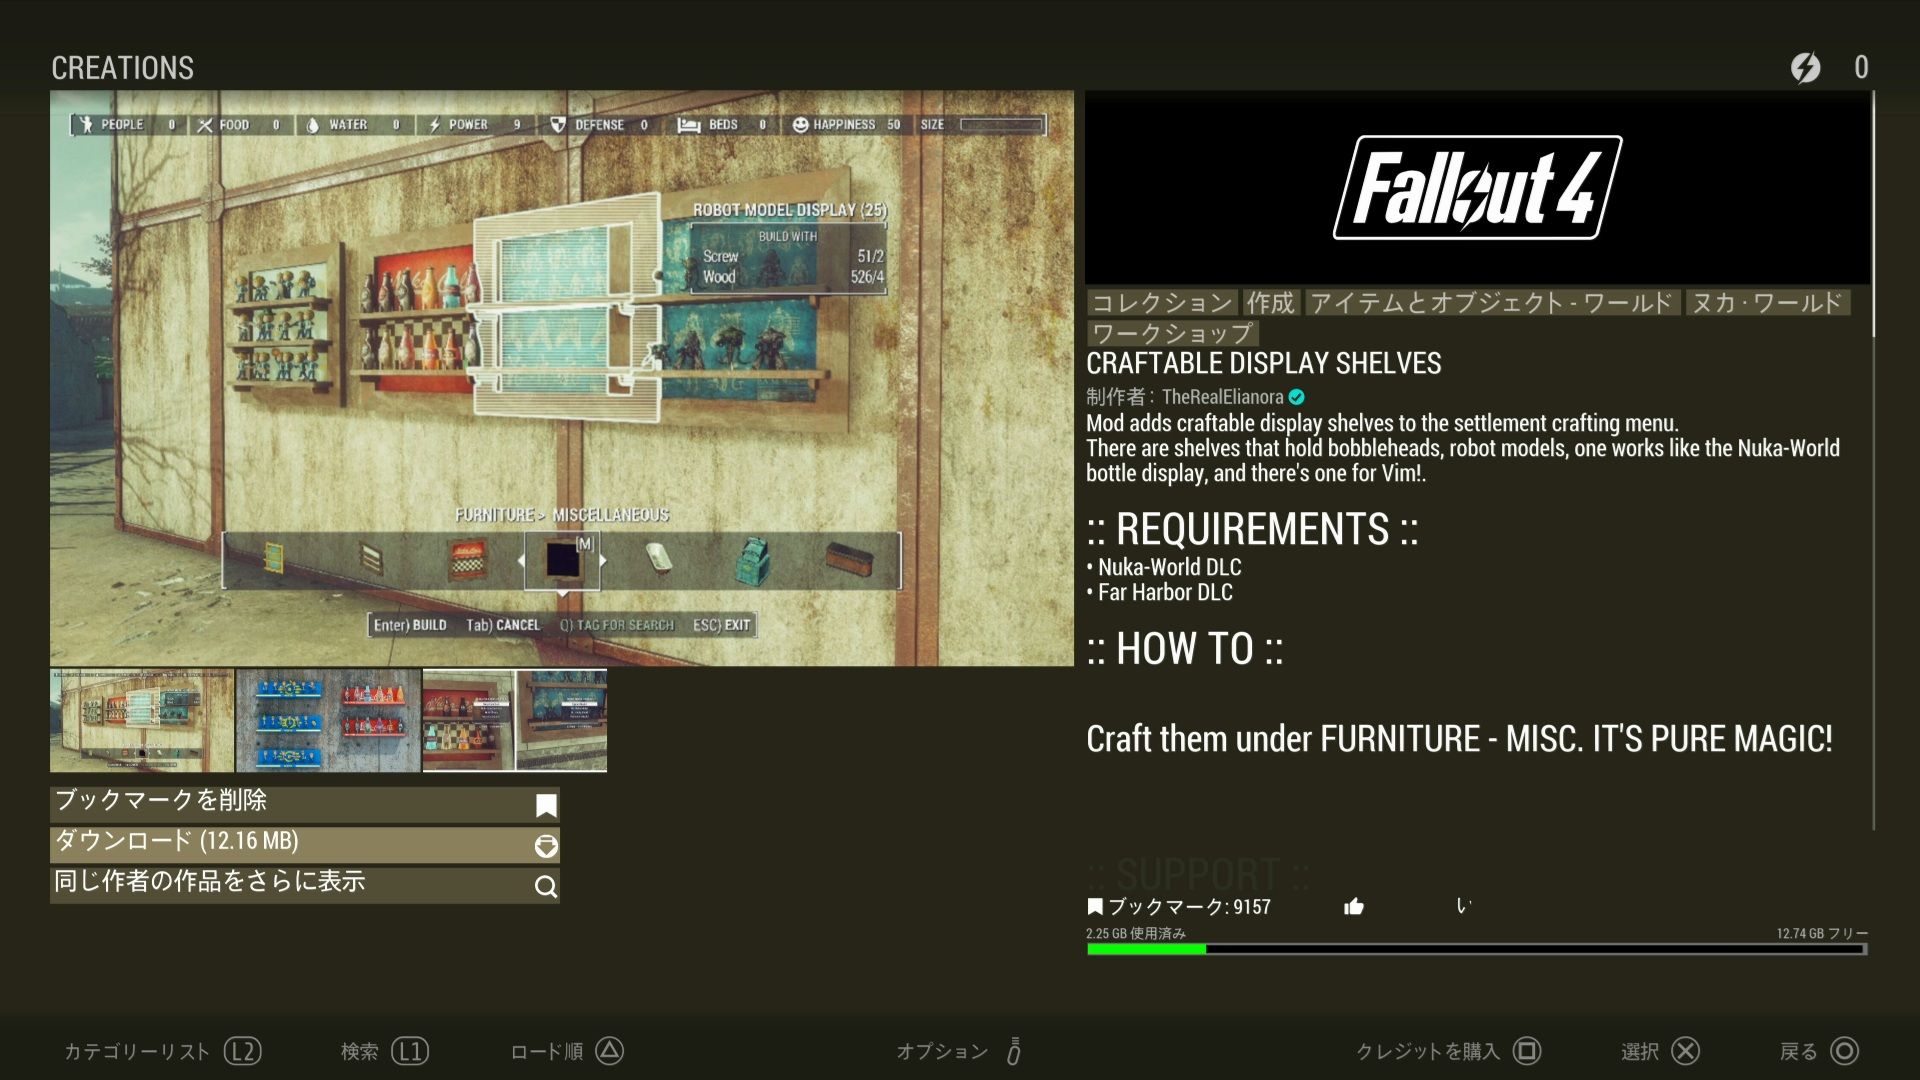Select the ヌカ・ワールド category tag
The height and width of the screenshot is (1080, 1920).
[x=1767, y=302]
